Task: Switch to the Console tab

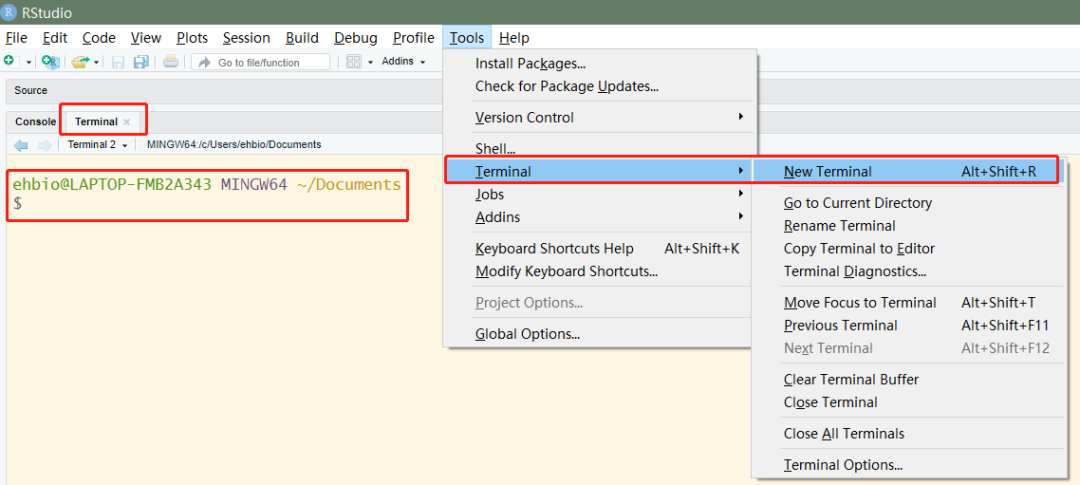Action: [x=35, y=122]
